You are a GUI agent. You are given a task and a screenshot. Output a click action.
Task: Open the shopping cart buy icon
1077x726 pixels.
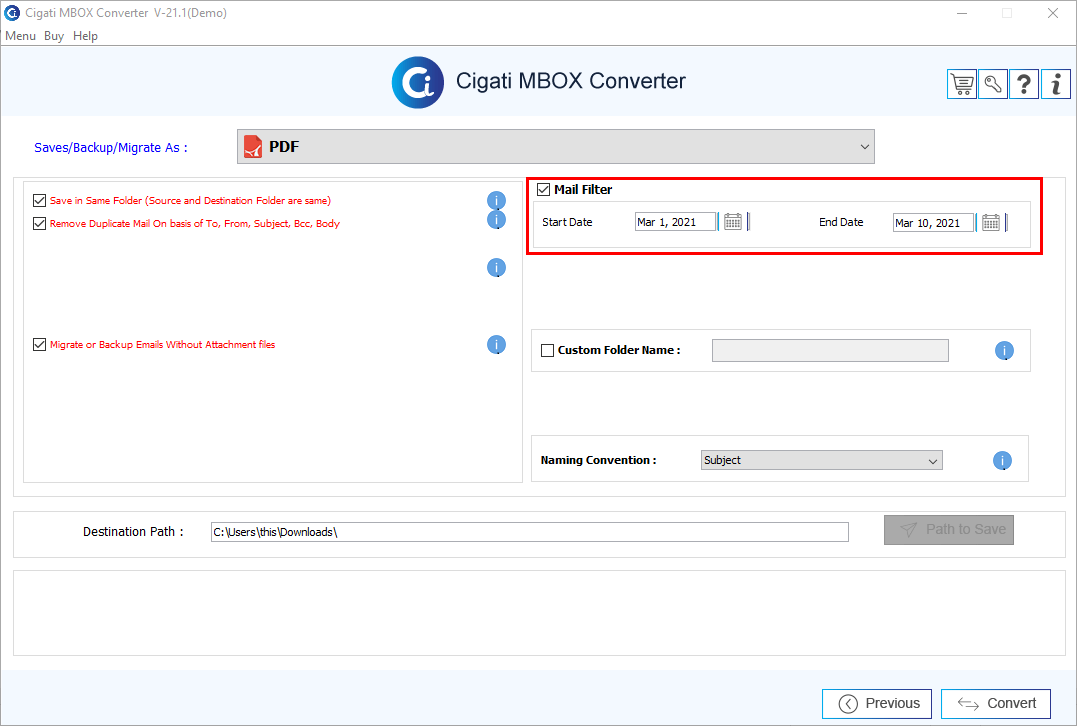[962, 84]
